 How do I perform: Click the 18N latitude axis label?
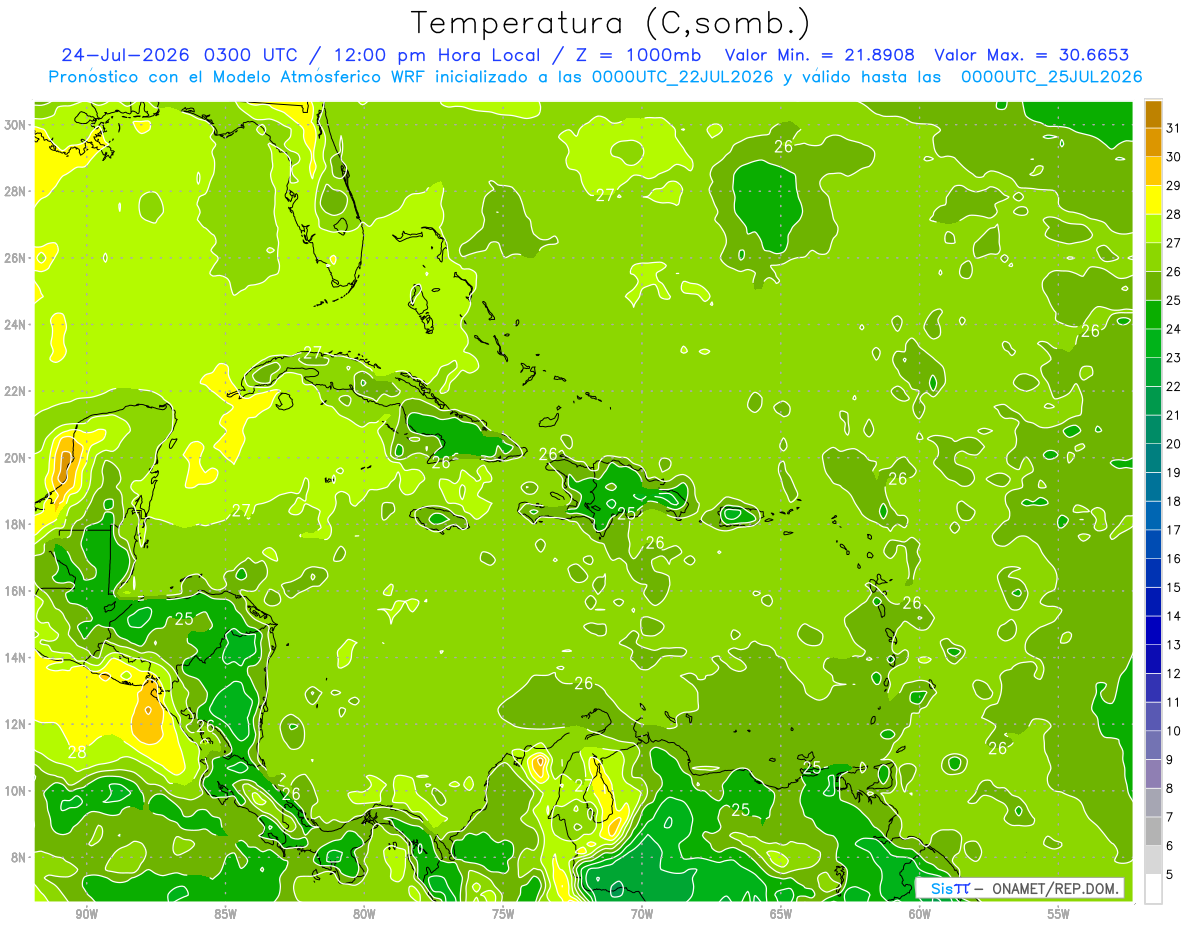coord(16,524)
